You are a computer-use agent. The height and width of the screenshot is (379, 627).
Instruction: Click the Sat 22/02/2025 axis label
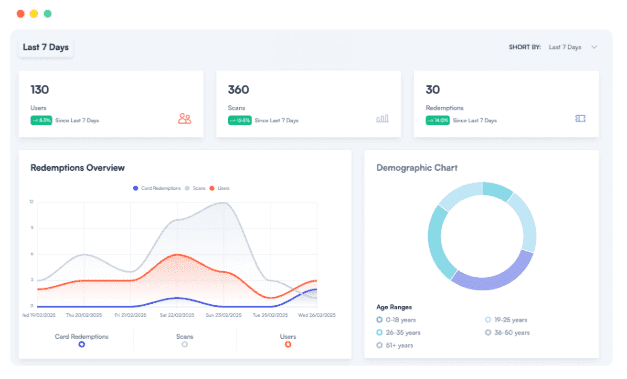(x=177, y=315)
